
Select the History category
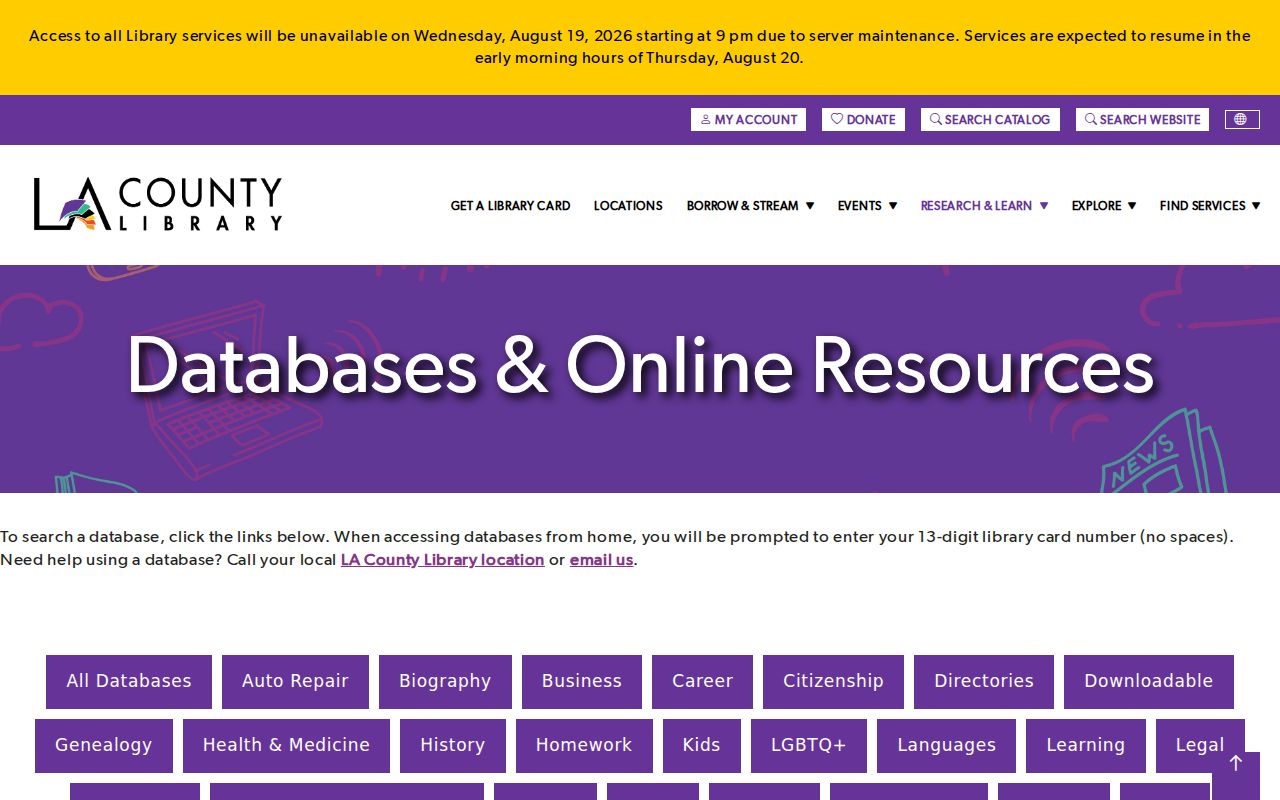point(453,746)
